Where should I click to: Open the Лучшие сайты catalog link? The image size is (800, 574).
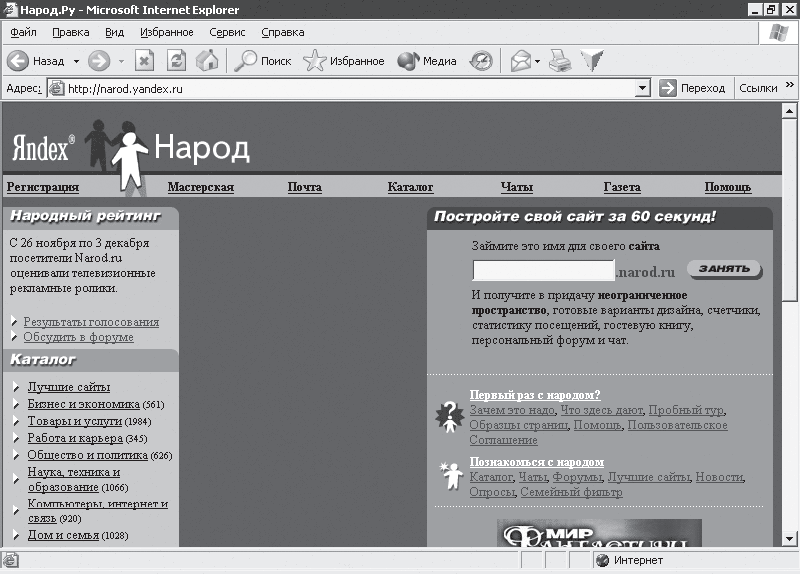(68, 387)
